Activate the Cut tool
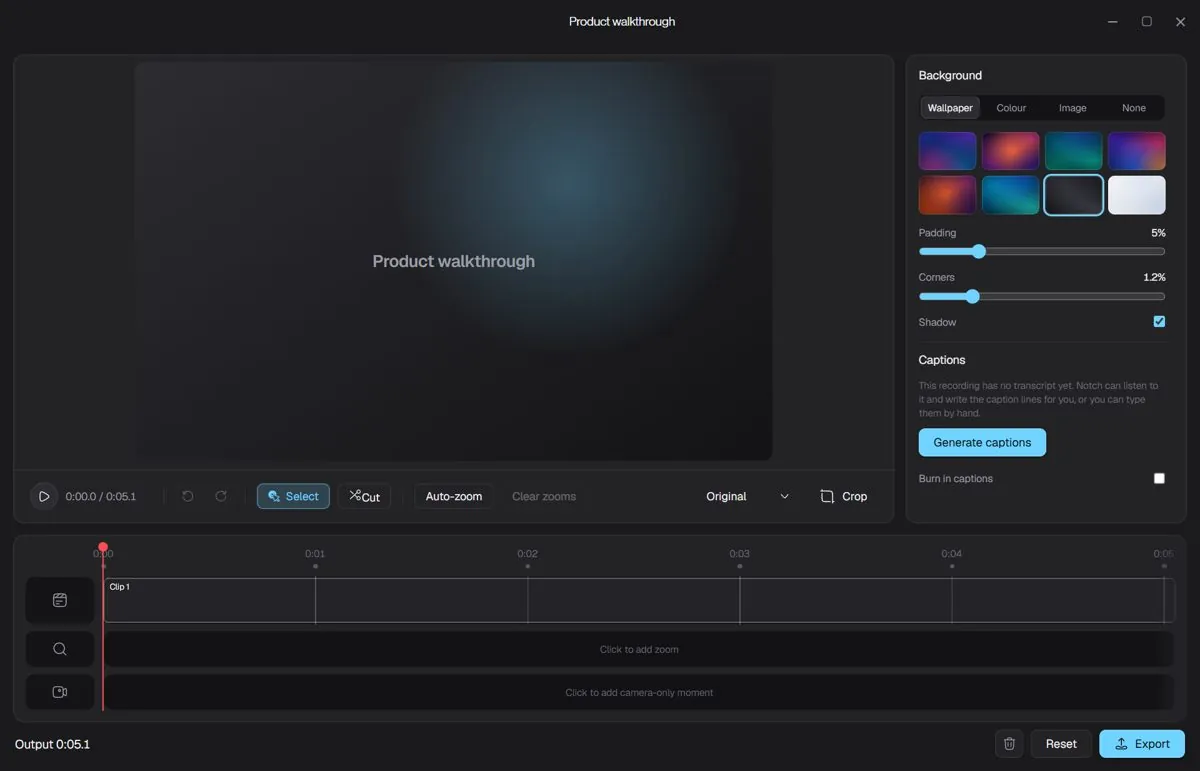 pyautogui.click(x=364, y=496)
